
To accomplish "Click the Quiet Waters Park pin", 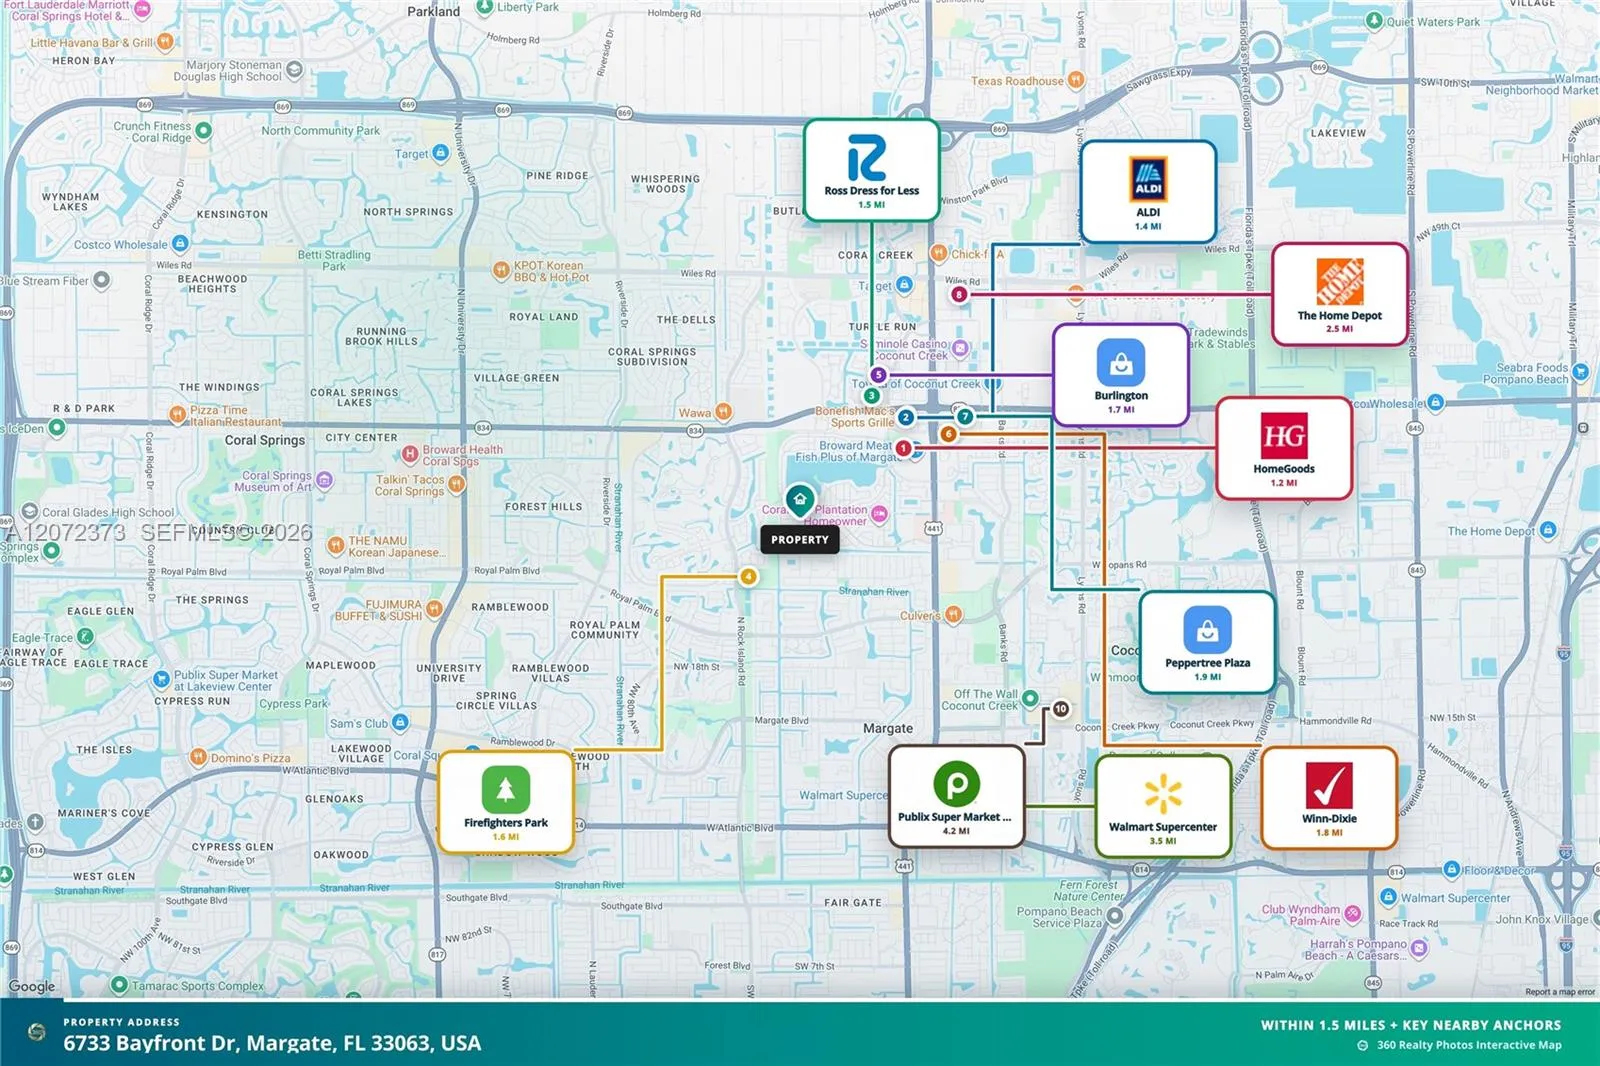I will point(1374,21).
